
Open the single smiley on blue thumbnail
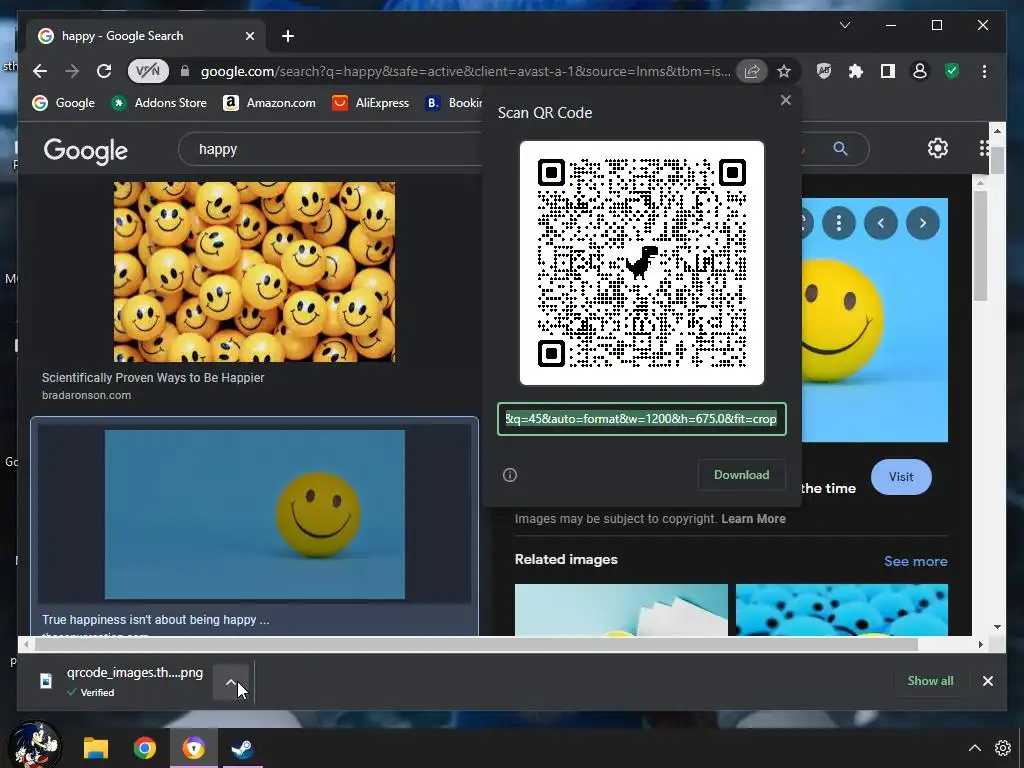pyautogui.click(x=255, y=514)
